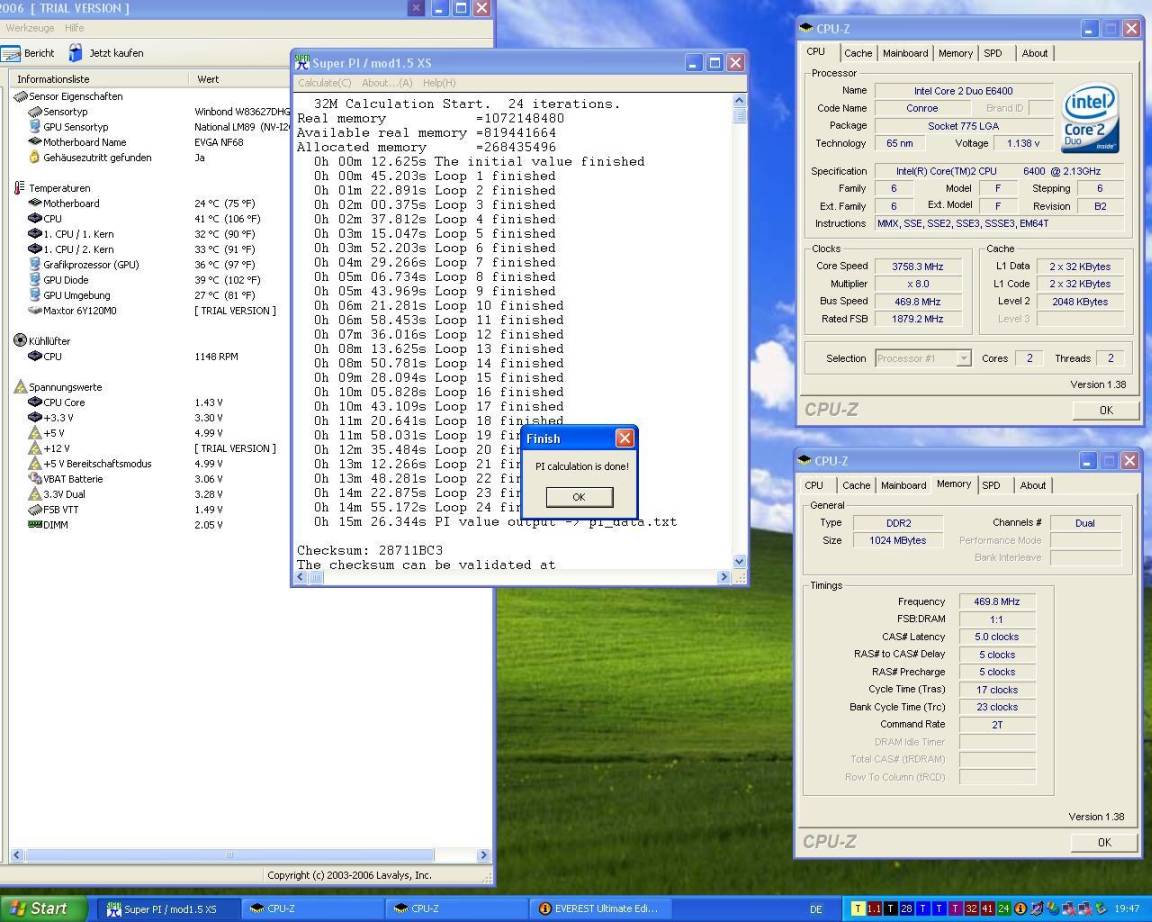The image size is (1152, 922).
Task: Click the black T tray icon
Action: pos(890,909)
